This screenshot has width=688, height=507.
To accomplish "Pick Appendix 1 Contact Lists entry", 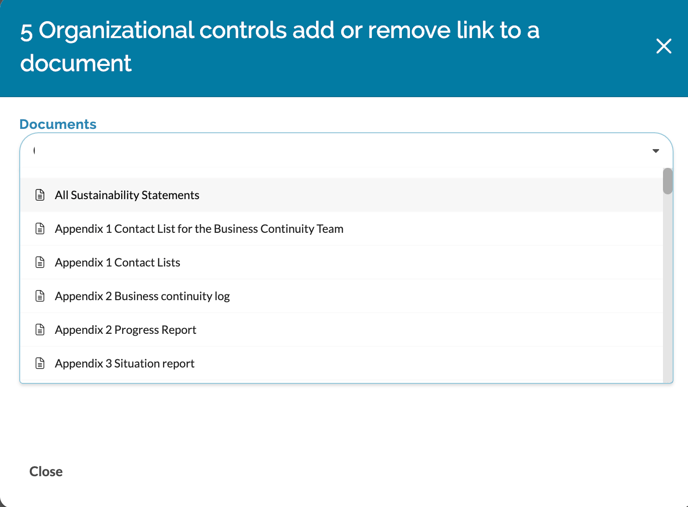I will coord(117,262).
